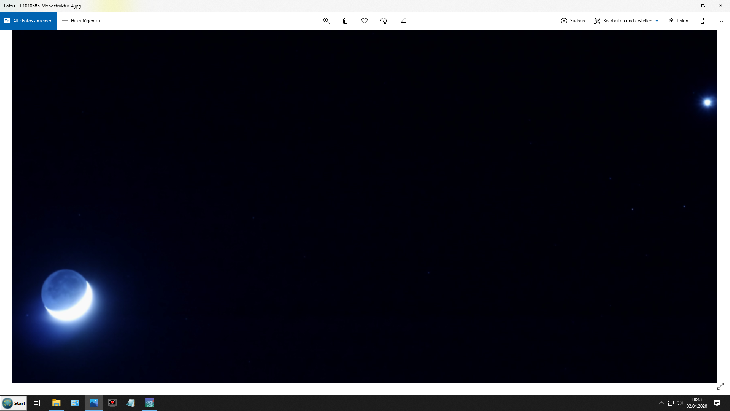Viewport: 730px width, 411px height.
Task: Open Task View from the taskbar
Action: pos(37,403)
